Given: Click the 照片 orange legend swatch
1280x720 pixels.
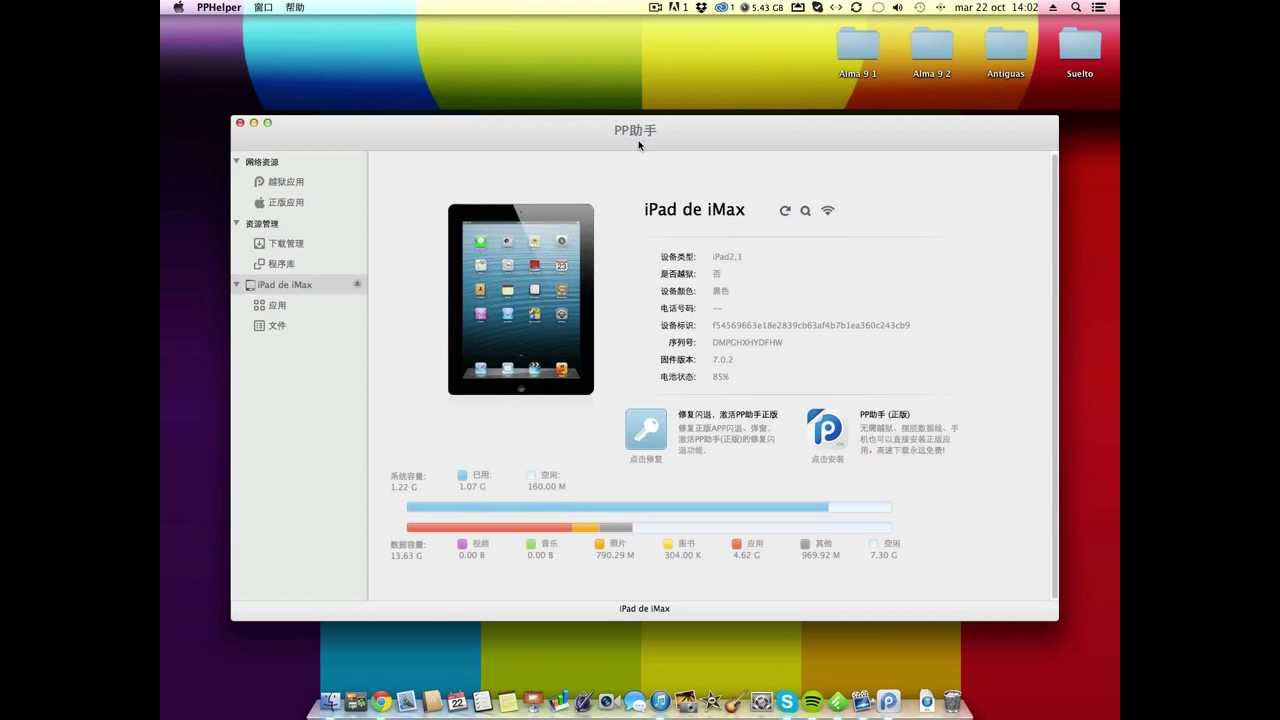Looking at the screenshot, I should tap(599, 544).
